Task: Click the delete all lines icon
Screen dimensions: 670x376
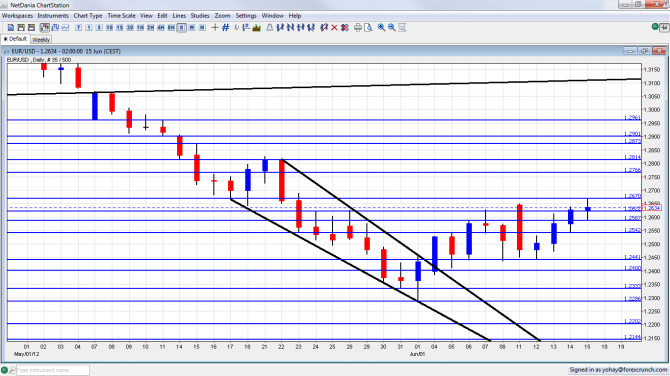Action: coord(344,27)
